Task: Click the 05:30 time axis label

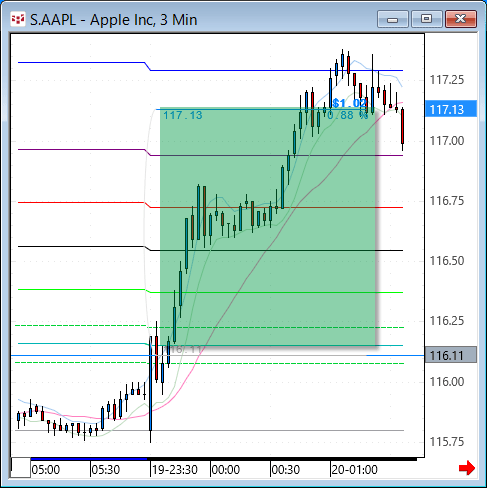Action: click(106, 470)
